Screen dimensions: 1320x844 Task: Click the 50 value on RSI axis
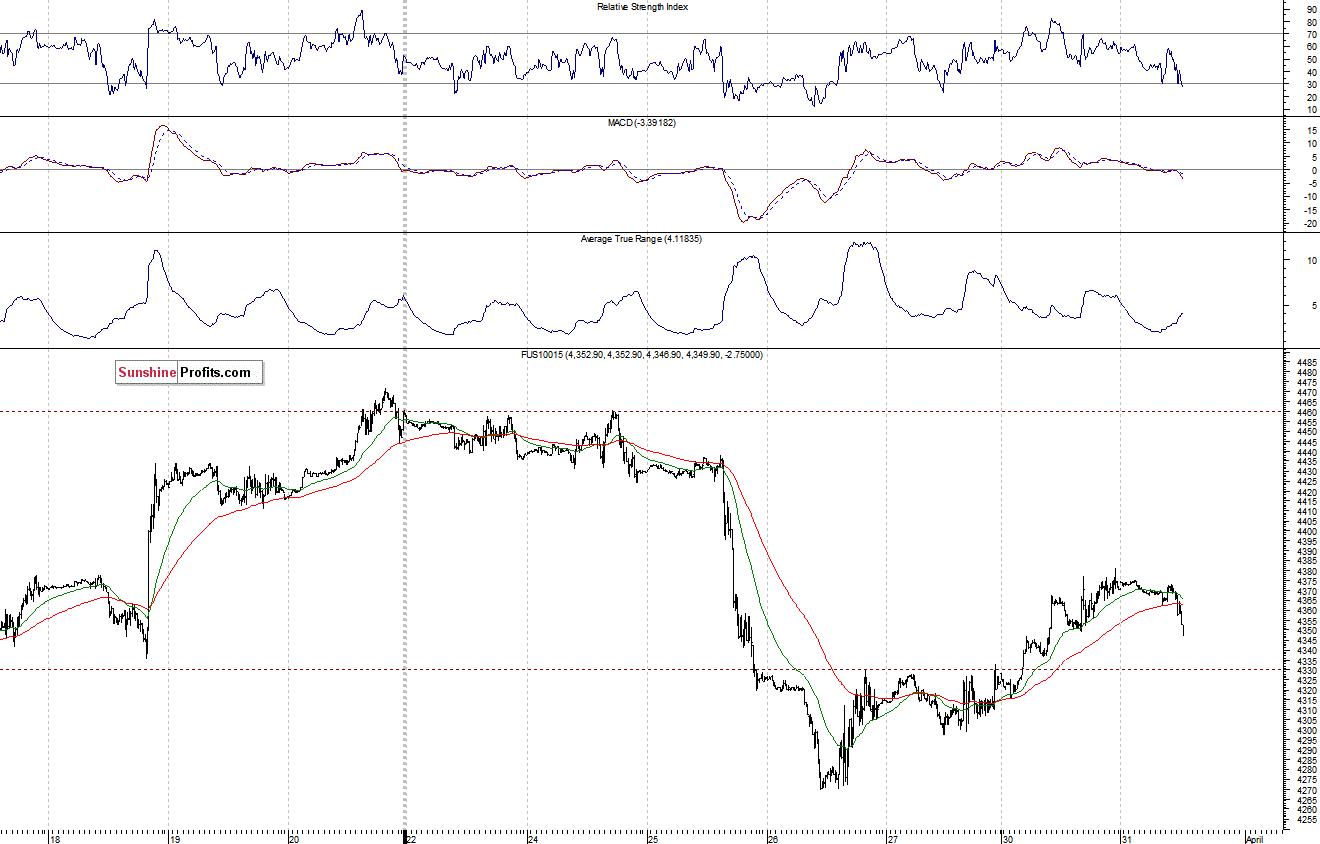[x=1311, y=59]
